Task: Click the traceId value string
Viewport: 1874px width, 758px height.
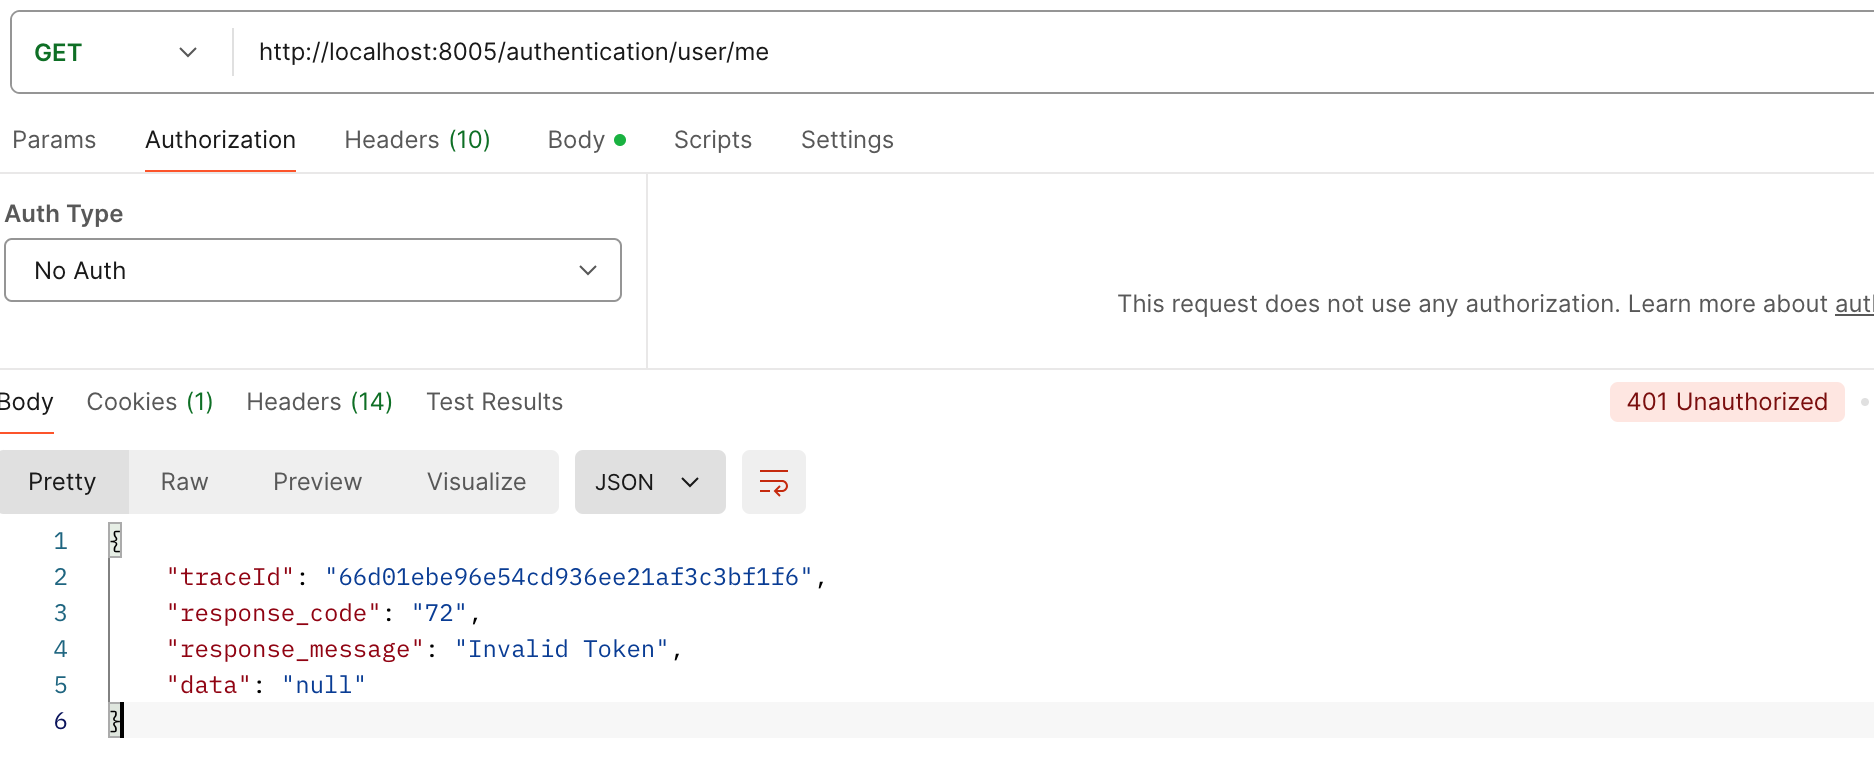Action: coord(569,577)
